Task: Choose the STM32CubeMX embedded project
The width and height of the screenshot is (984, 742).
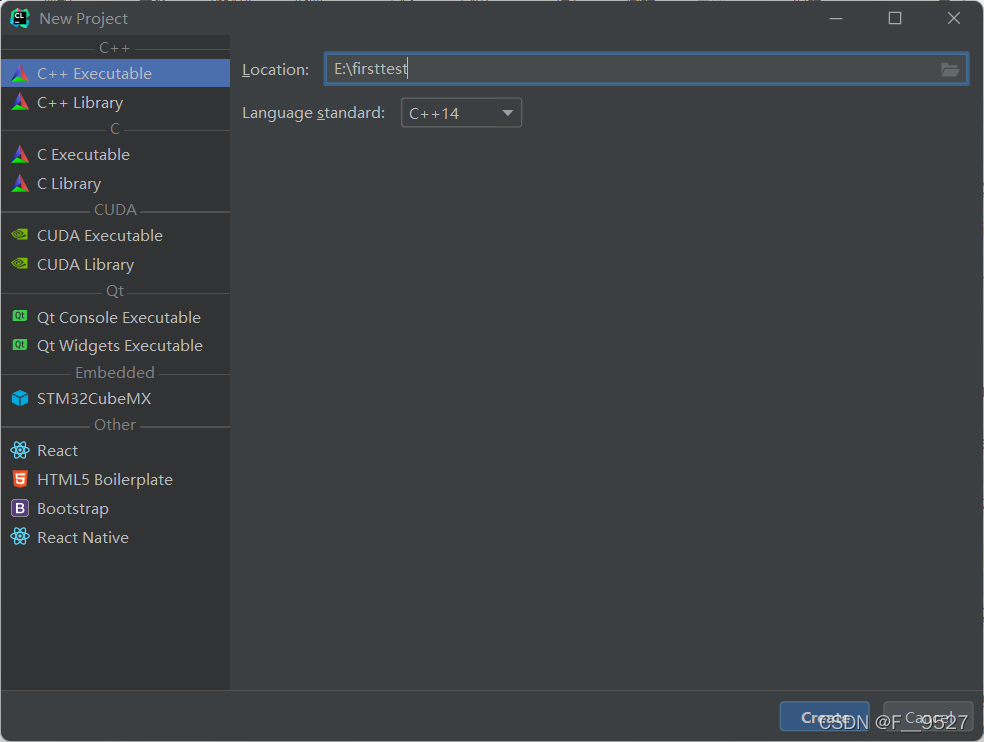Action: tap(115, 399)
